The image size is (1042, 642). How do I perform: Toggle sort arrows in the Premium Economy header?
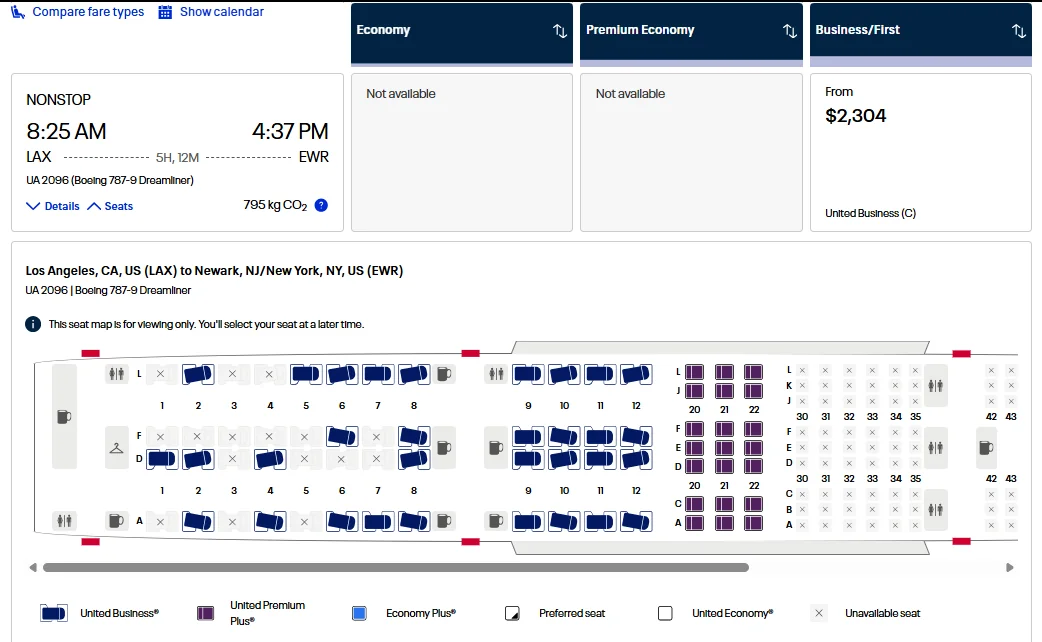pyautogui.click(x=790, y=31)
